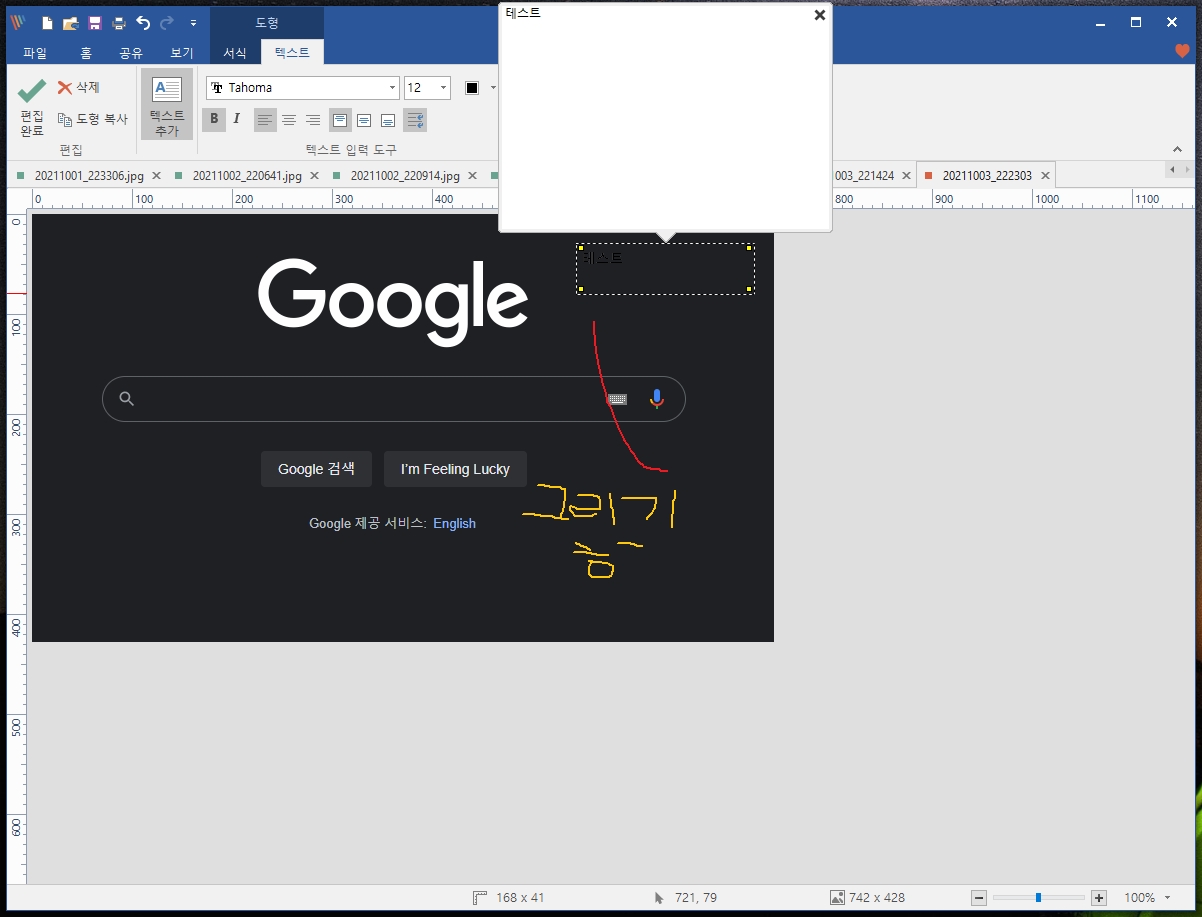Close the 20211001_223306.jpg tab
1202x917 pixels.
tap(156, 176)
